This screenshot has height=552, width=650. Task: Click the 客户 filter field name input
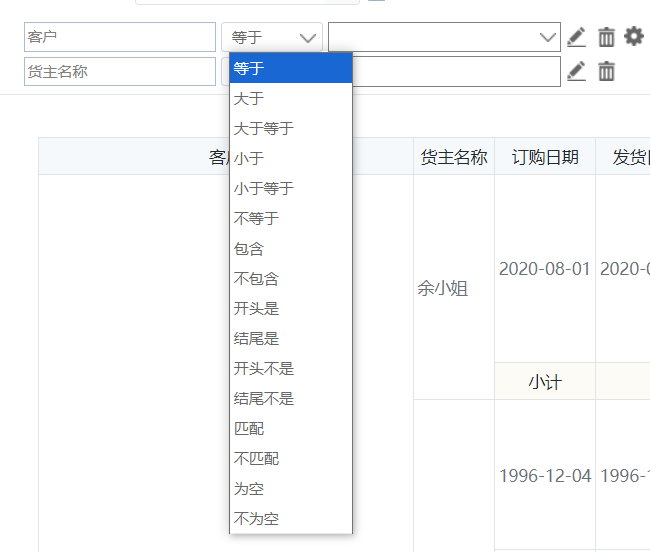119,37
